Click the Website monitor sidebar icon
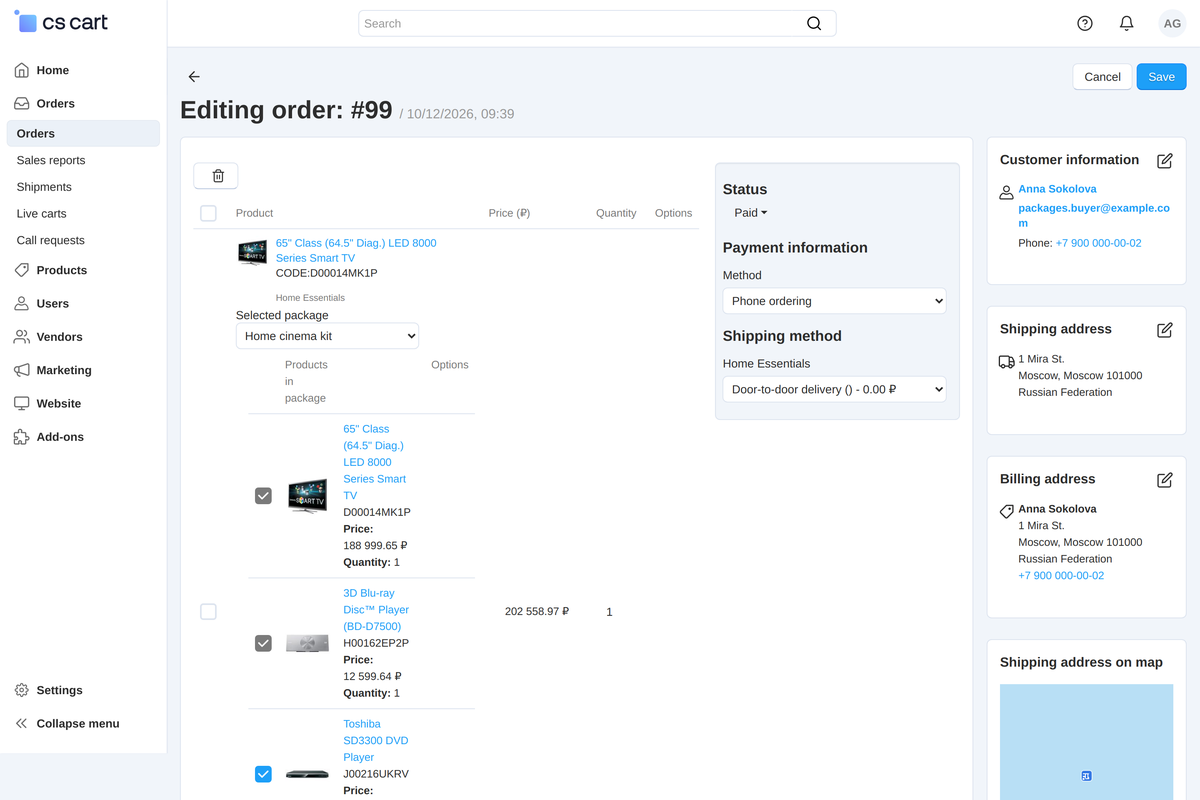This screenshot has width=1200, height=800. point(22,403)
